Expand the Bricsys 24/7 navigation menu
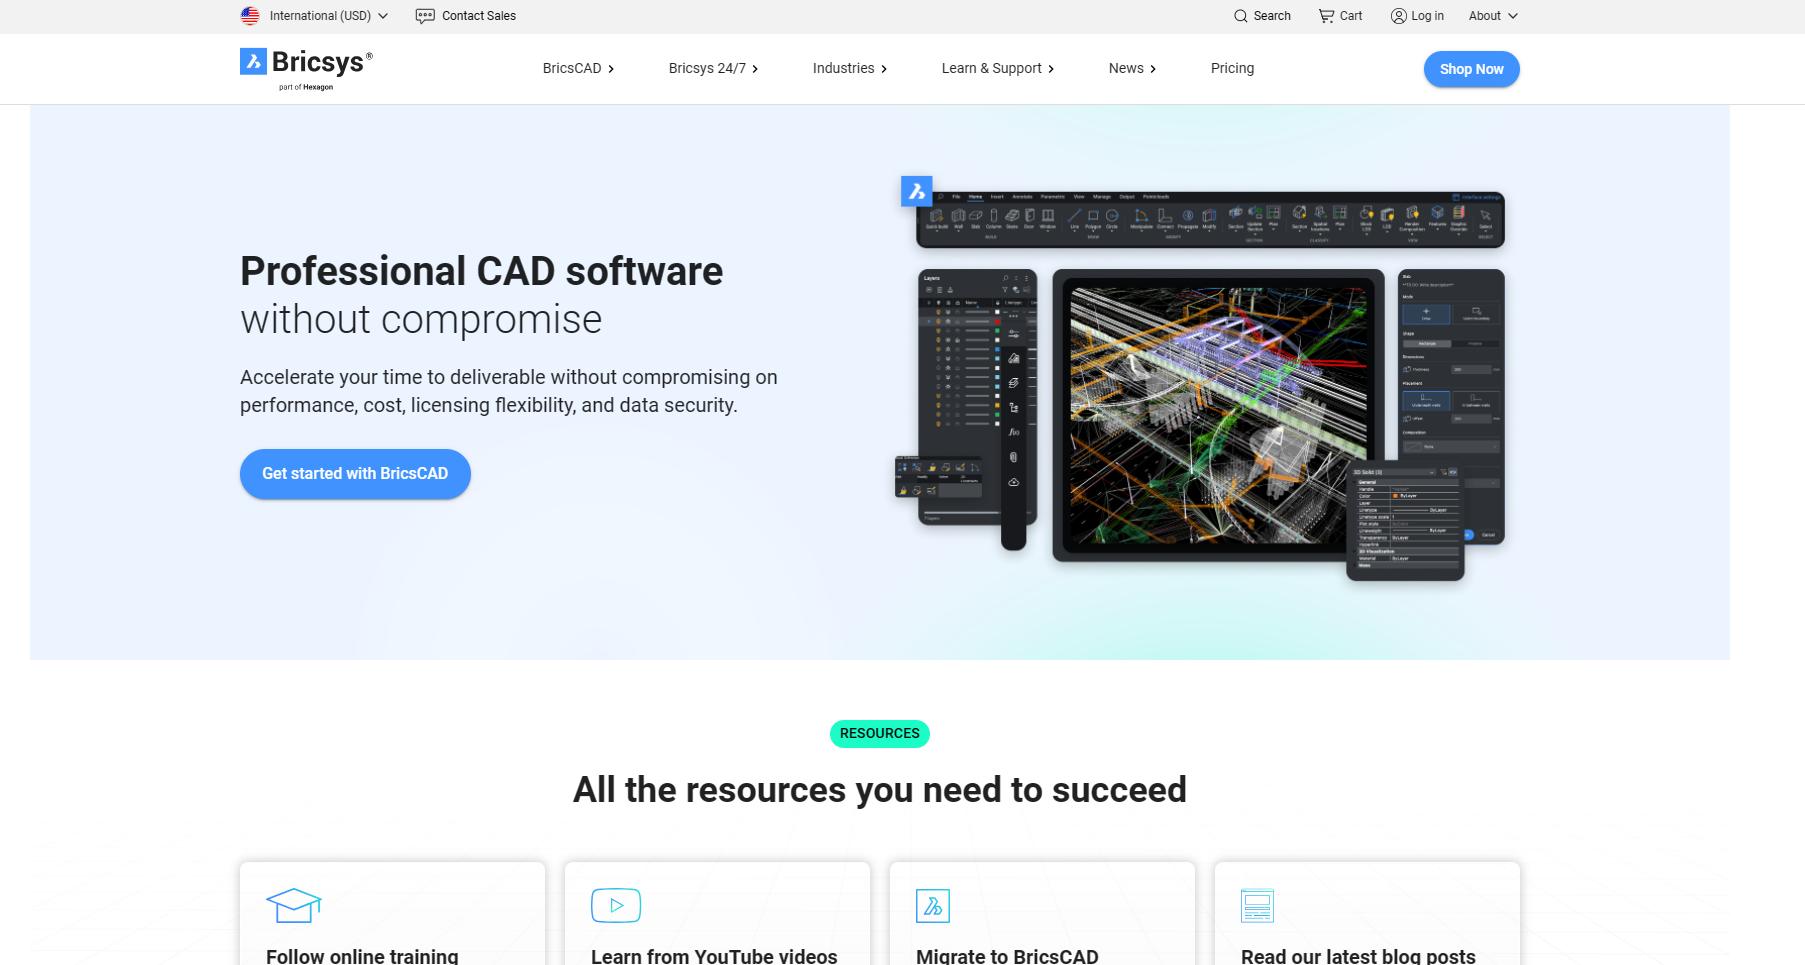This screenshot has width=1805, height=965. pyautogui.click(x=713, y=68)
